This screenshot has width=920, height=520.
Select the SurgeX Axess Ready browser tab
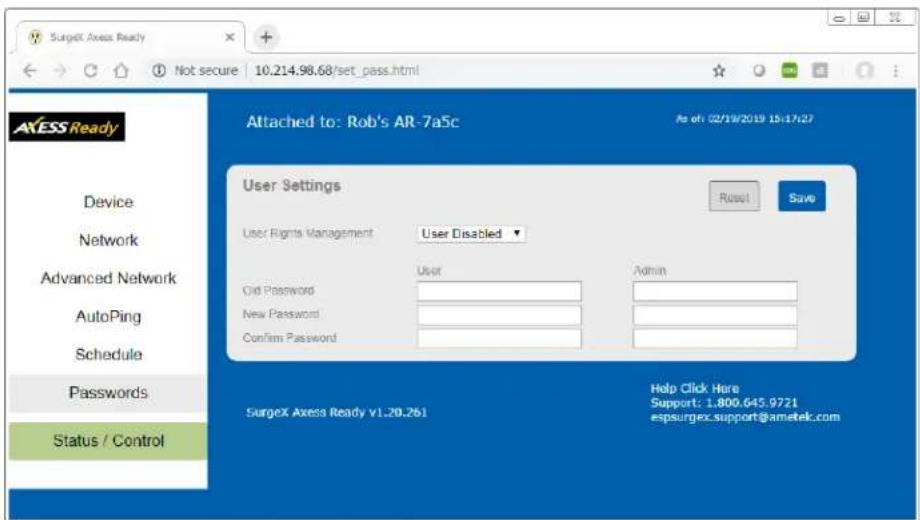[x=129, y=38]
